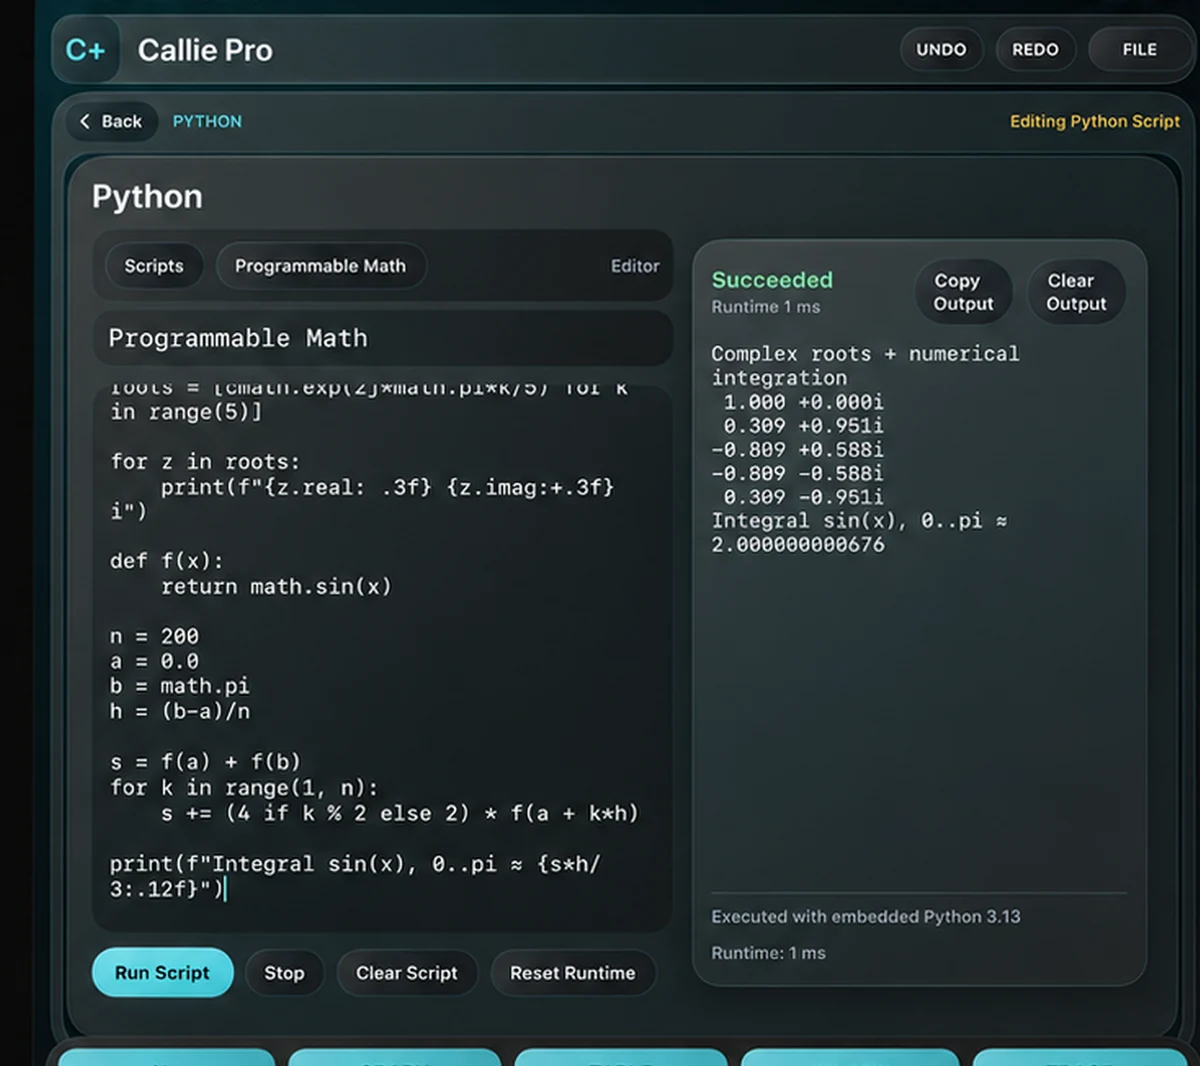Click the Programmable Math script title field
Screen dimensions: 1200x1066
coord(383,338)
